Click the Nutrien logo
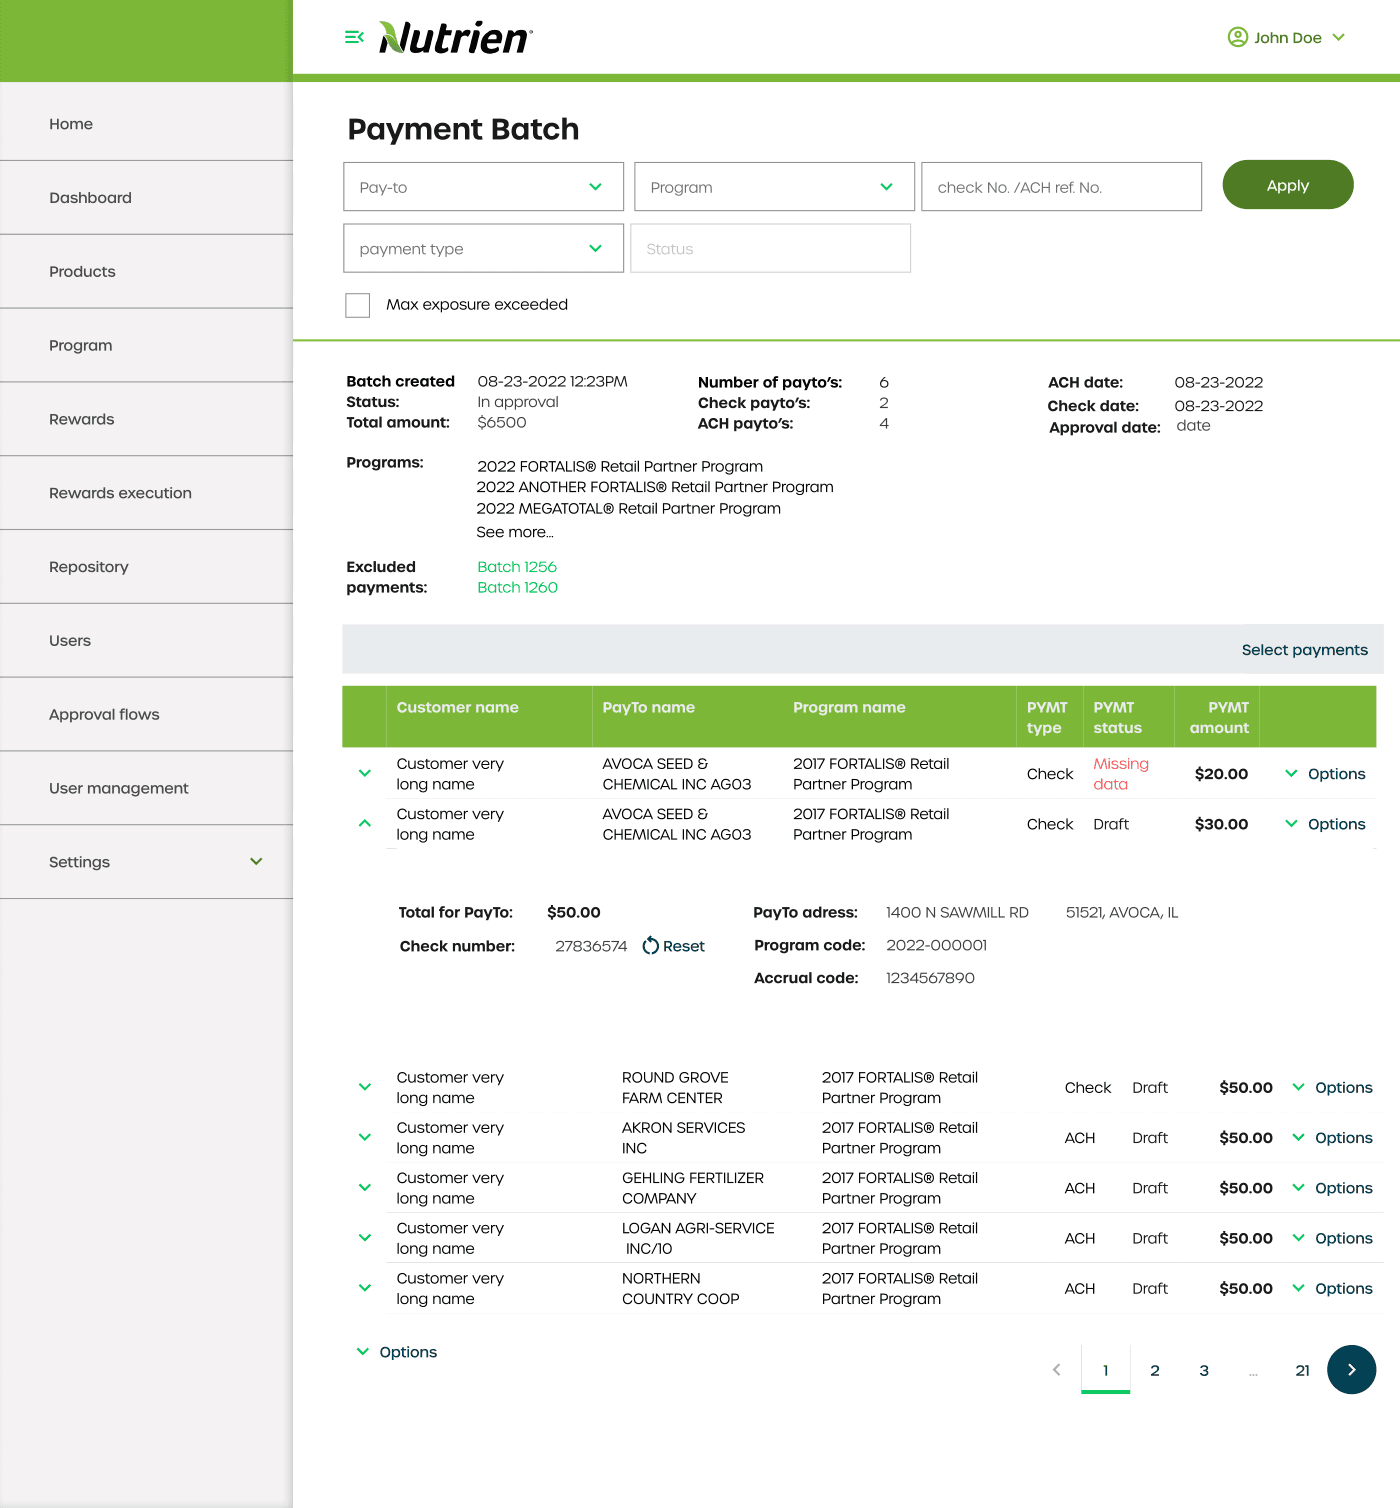Screen dimensions: 1400x1508 click(456, 37)
